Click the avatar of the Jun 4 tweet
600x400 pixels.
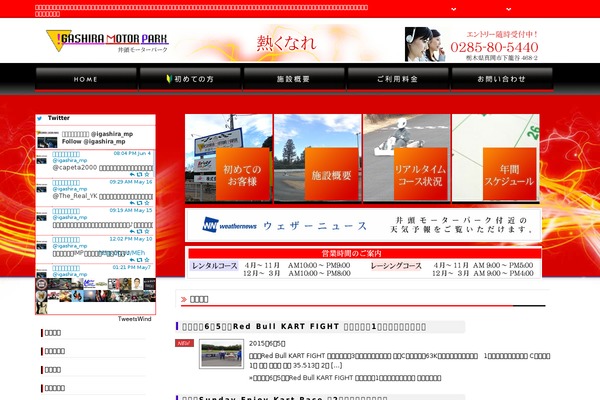[x=42, y=160]
